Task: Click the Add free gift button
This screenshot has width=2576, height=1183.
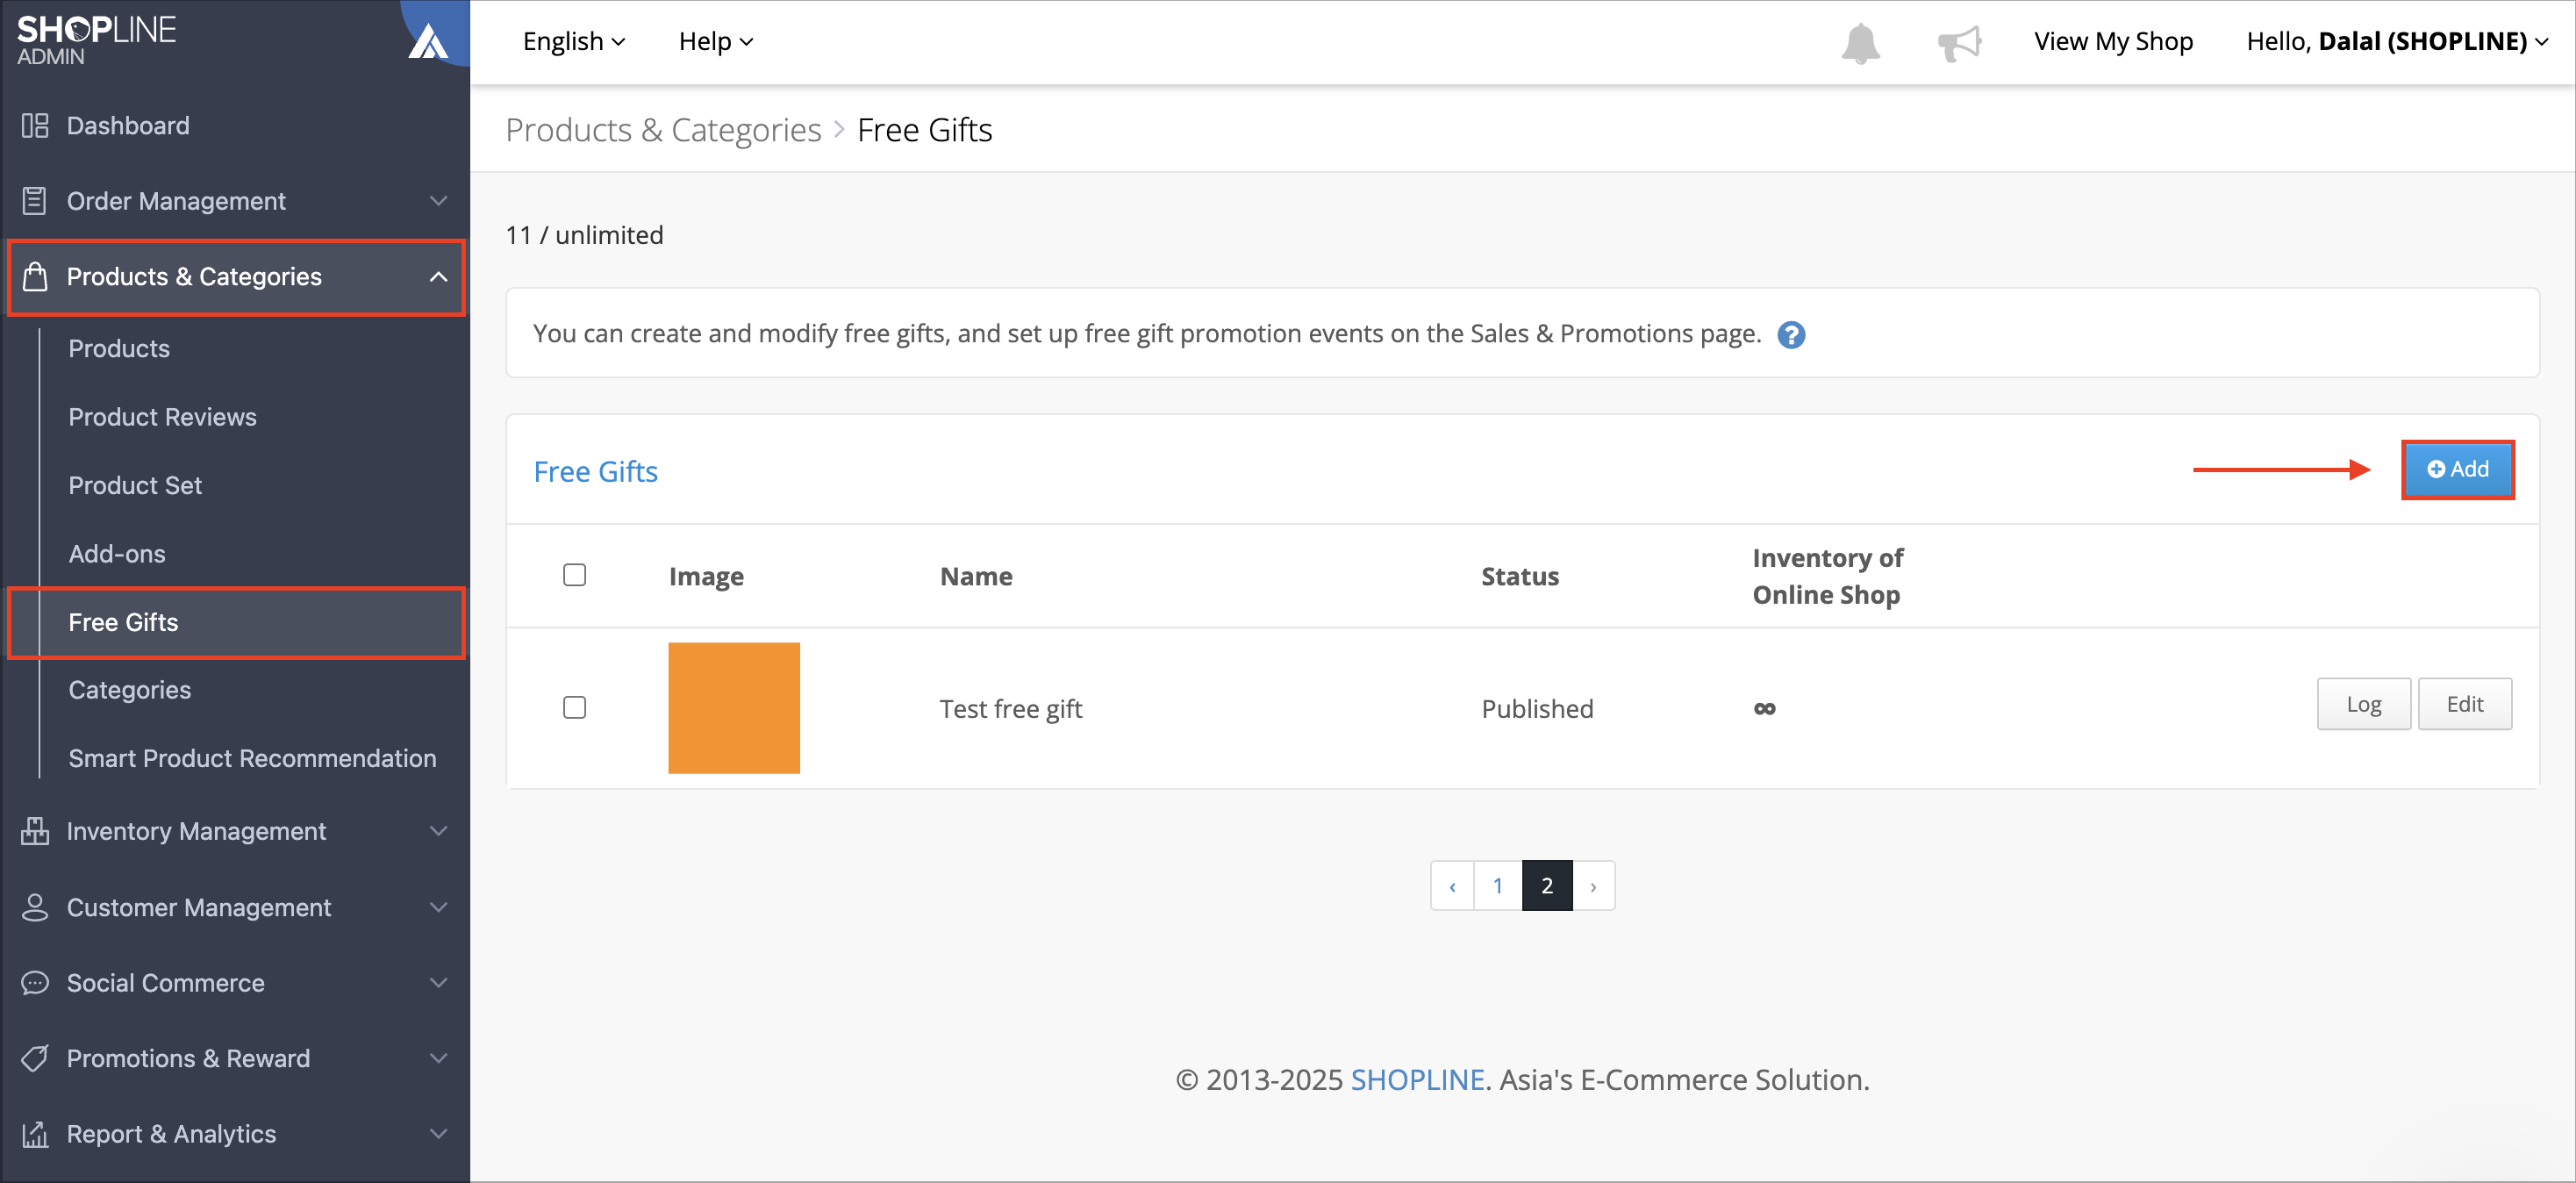Action: tap(2457, 470)
